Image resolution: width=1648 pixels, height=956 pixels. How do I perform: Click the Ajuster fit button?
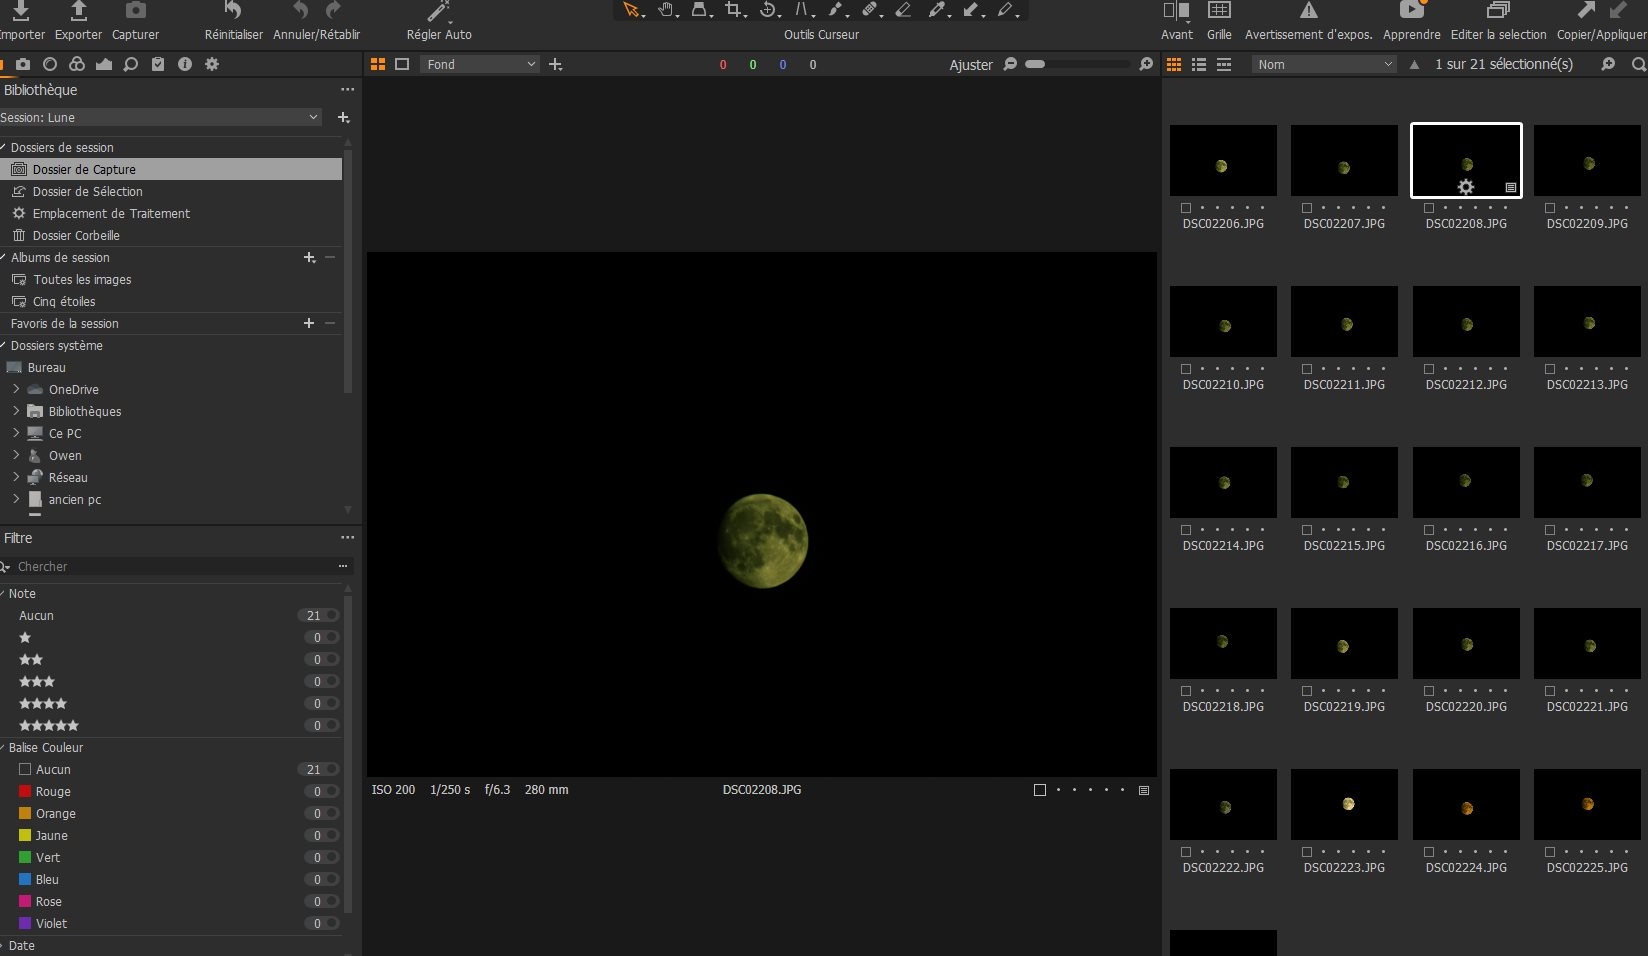(x=970, y=65)
